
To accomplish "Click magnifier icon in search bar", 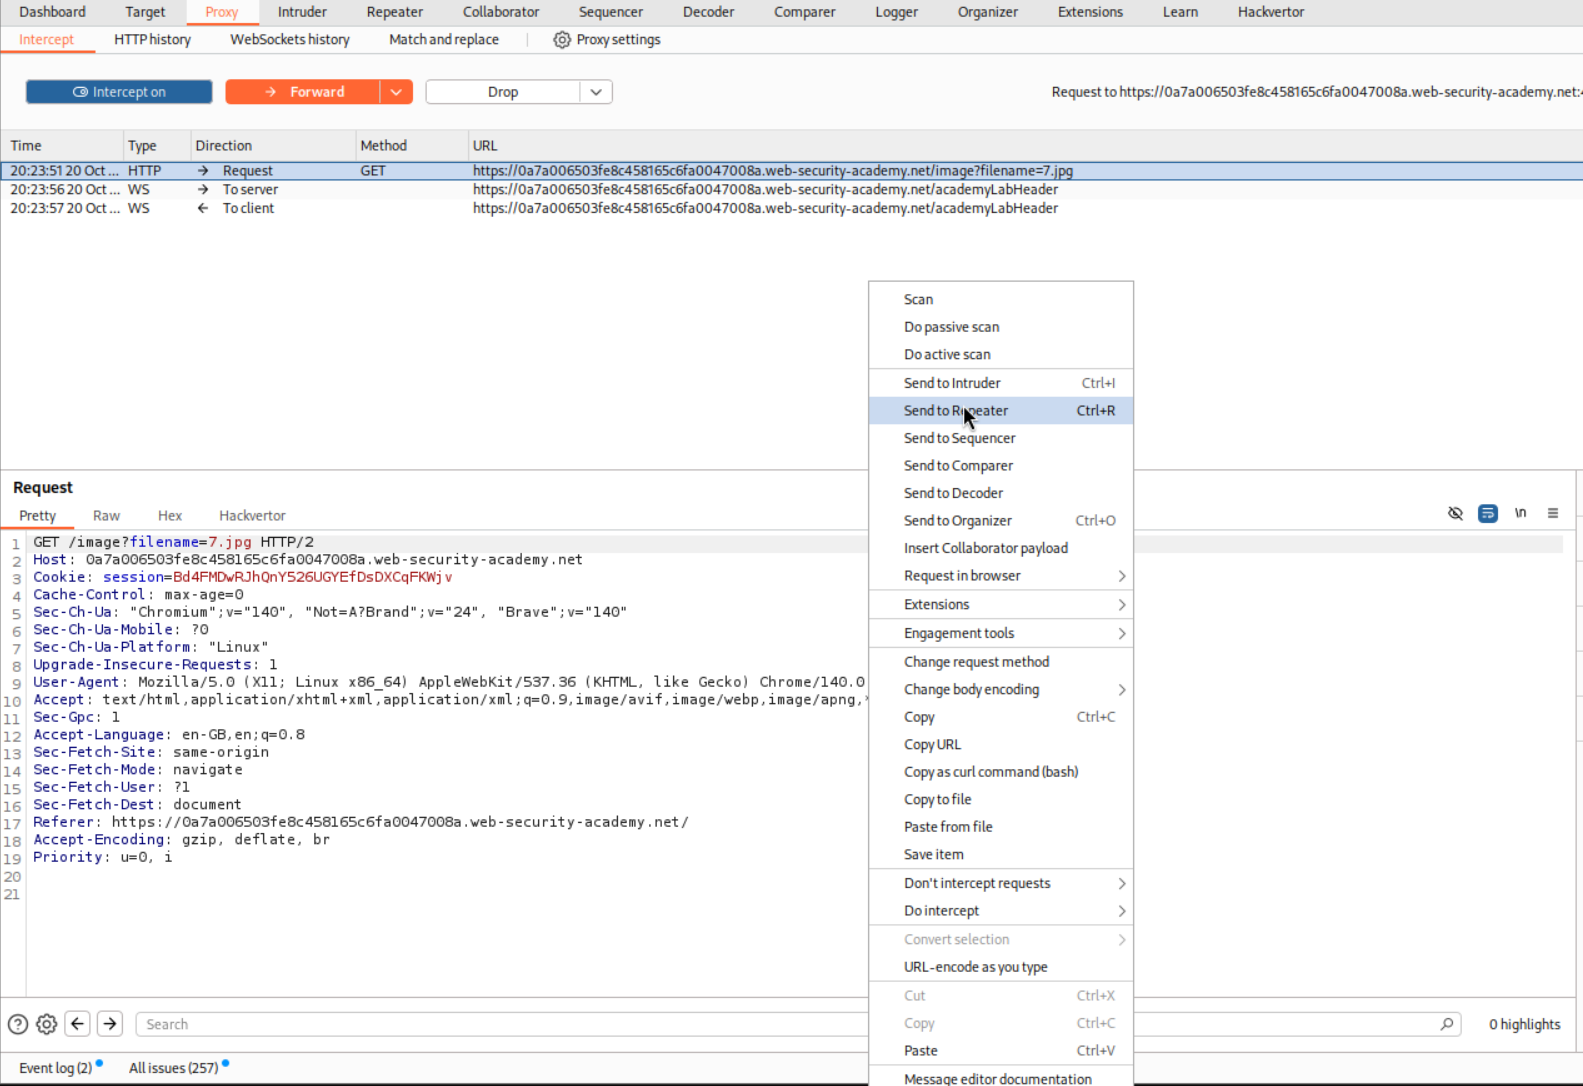I will (x=1446, y=1024).
